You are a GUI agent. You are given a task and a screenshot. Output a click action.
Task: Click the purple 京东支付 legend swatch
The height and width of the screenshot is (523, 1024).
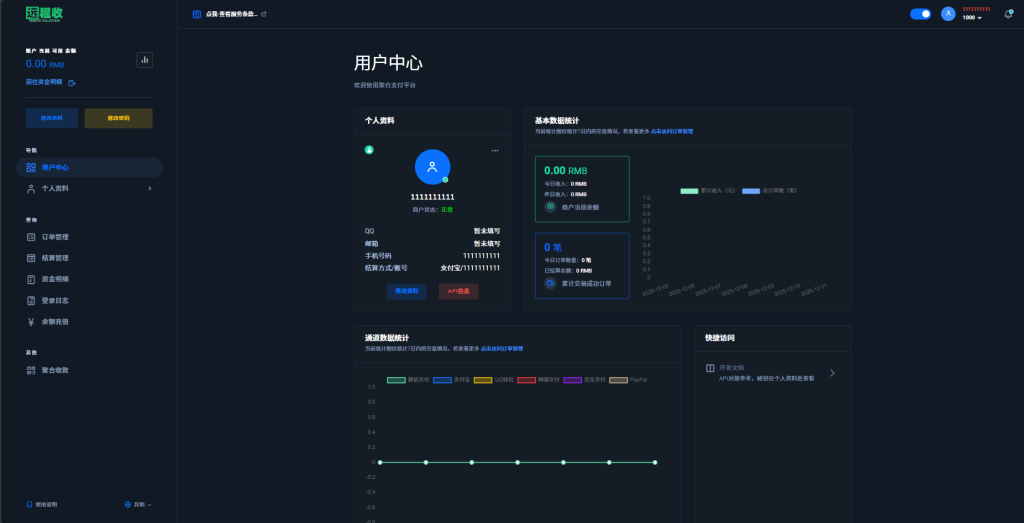572,380
